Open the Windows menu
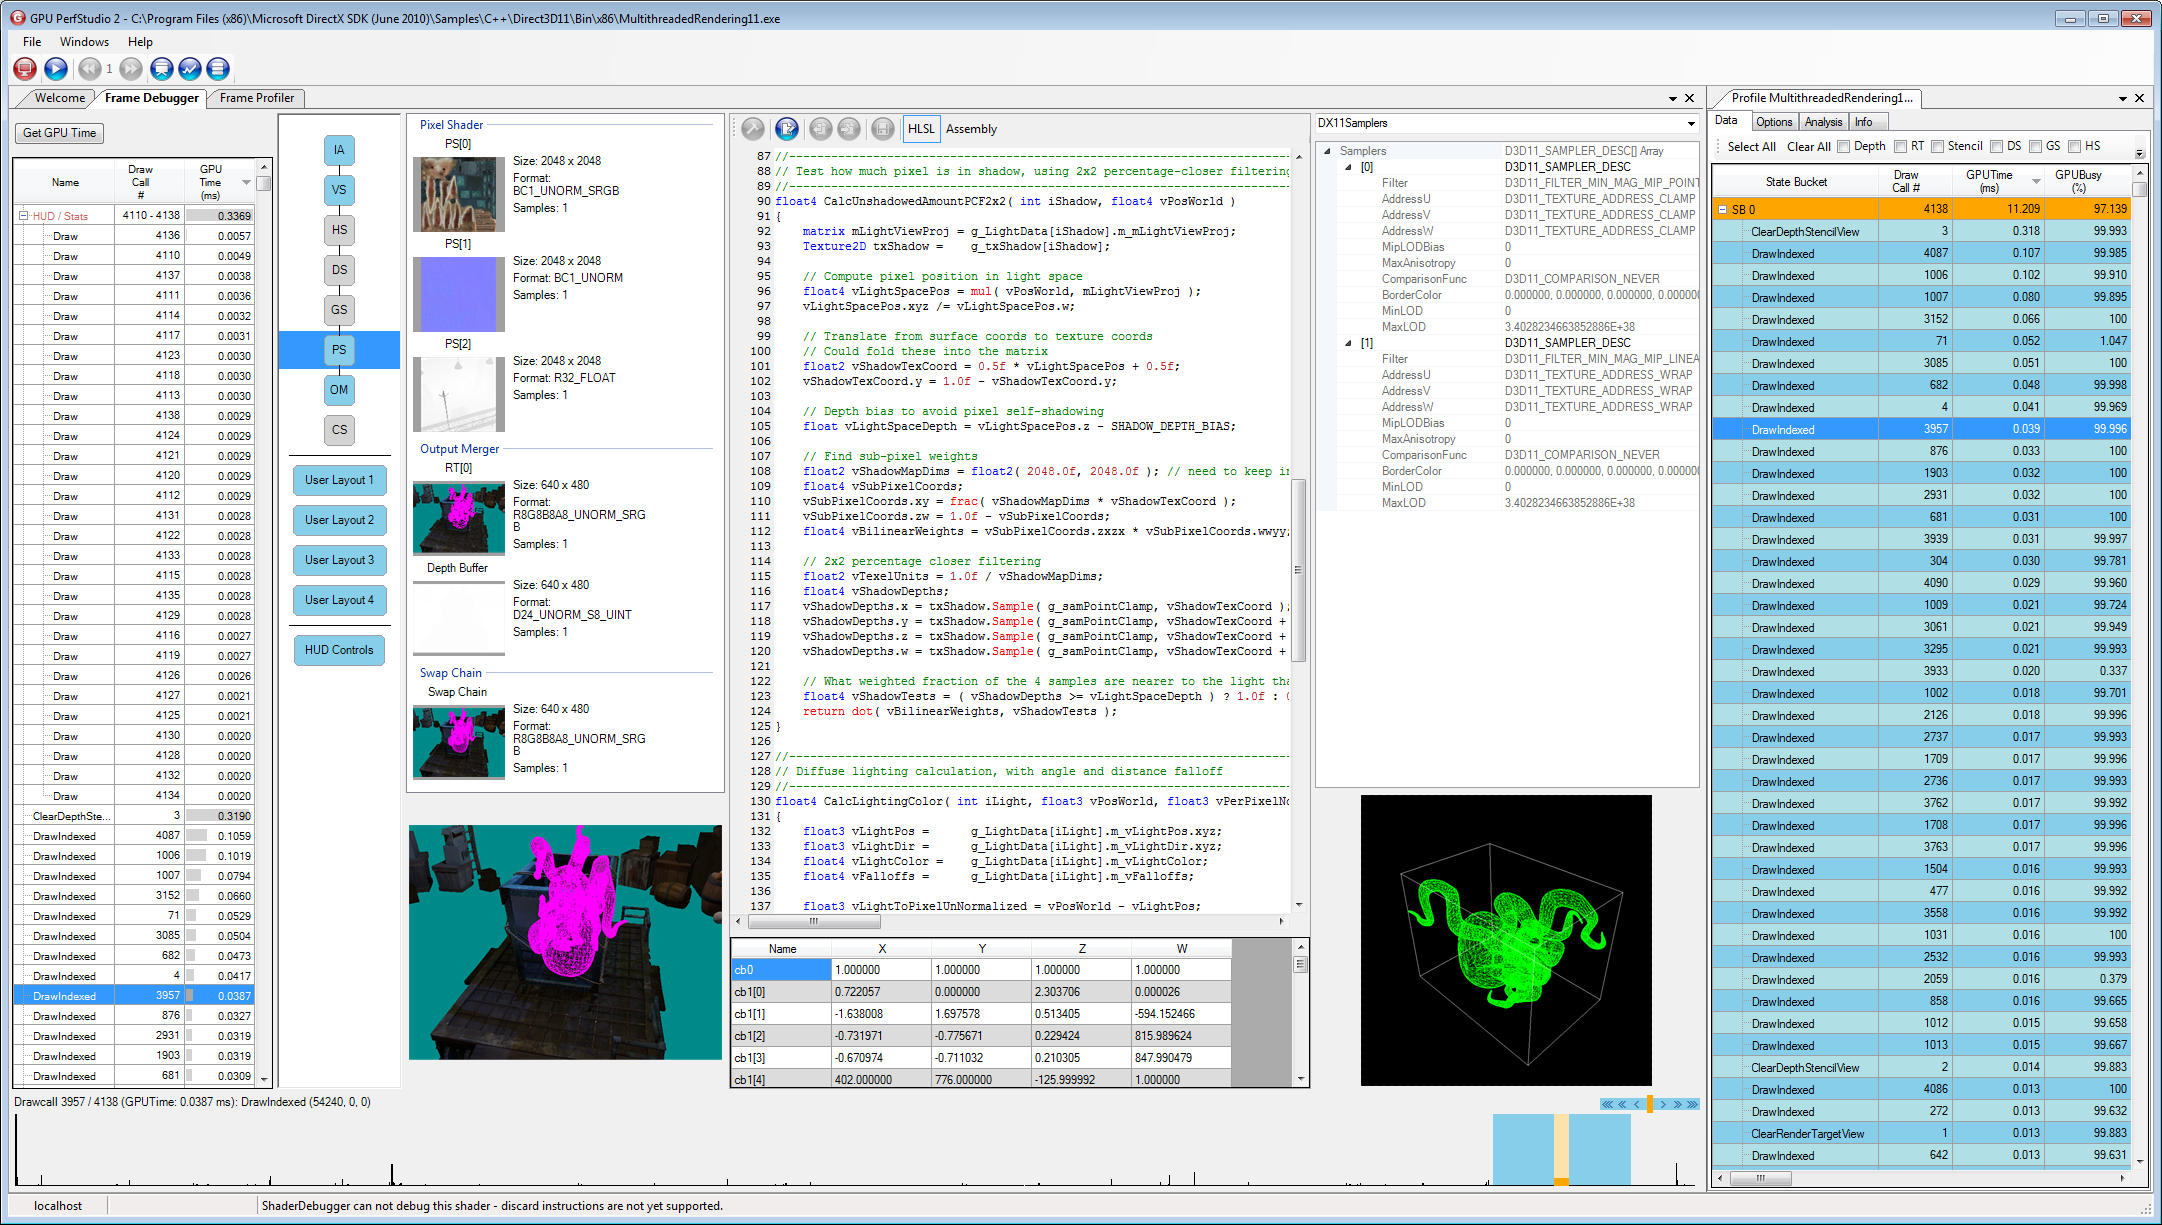The height and width of the screenshot is (1225, 2162). [x=84, y=42]
